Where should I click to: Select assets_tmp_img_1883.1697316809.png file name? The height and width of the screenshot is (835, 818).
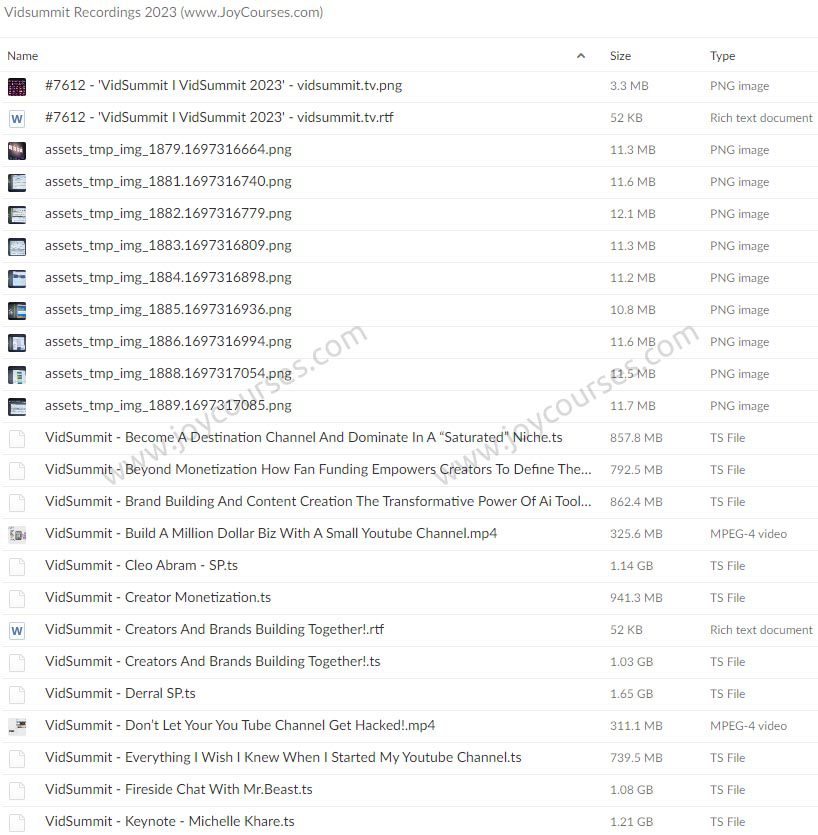168,245
